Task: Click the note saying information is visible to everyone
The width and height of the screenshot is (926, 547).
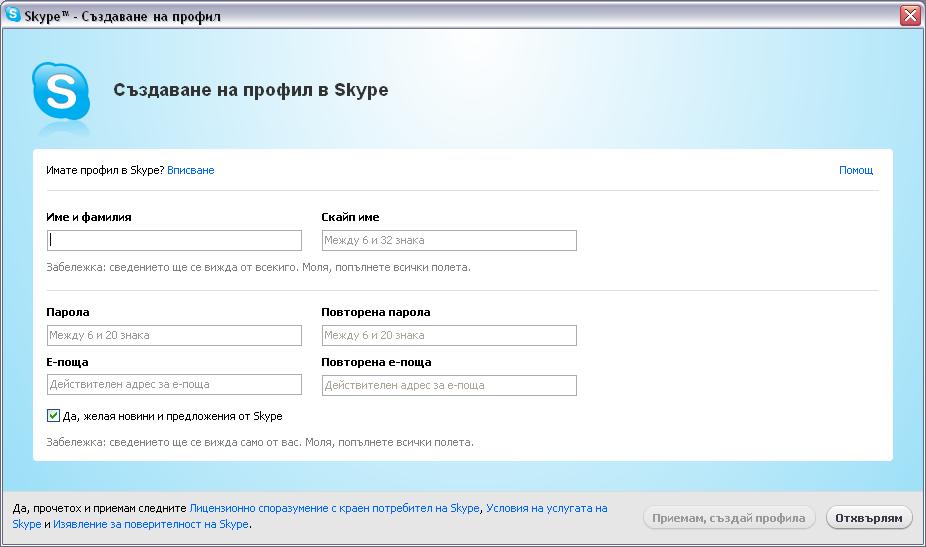Action: 258,267
